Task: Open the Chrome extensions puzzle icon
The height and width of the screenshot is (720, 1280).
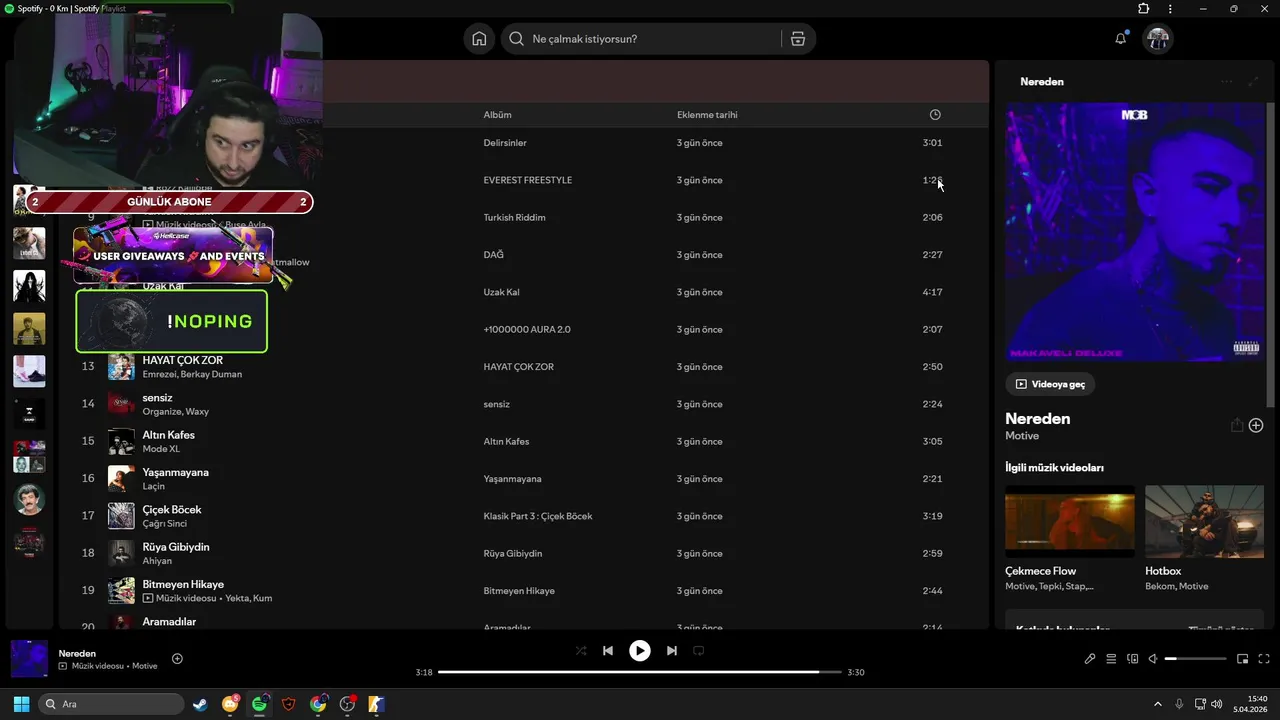Action: pyautogui.click(x=1144, y=9)
